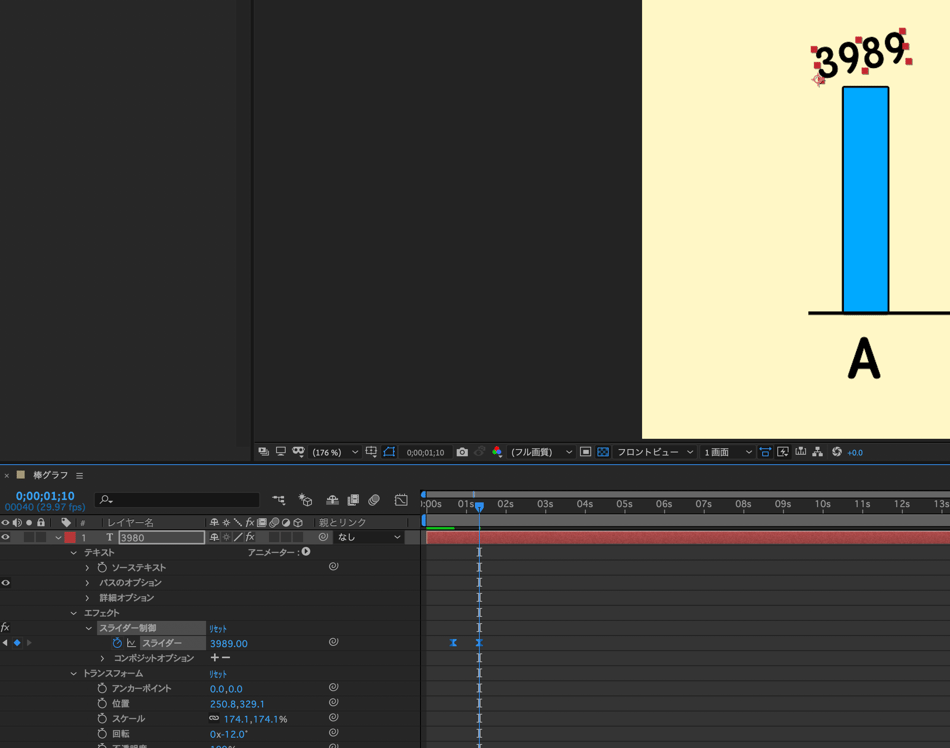
Task: Click the scale constrain proportions link icon
Action: pos(214,718)
